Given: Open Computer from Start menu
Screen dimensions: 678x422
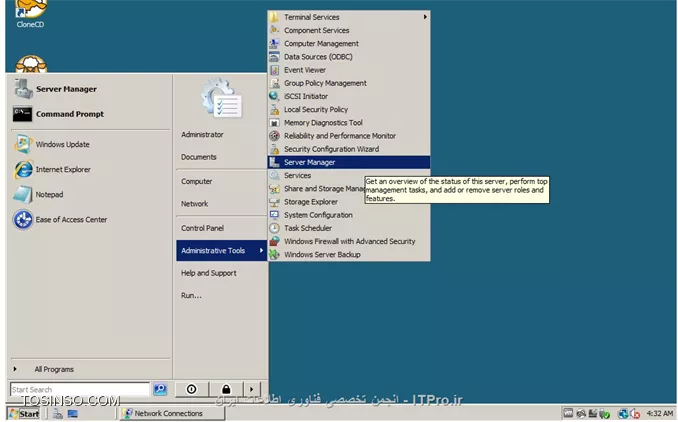Looking at the screenshot, I should [221, 182].
